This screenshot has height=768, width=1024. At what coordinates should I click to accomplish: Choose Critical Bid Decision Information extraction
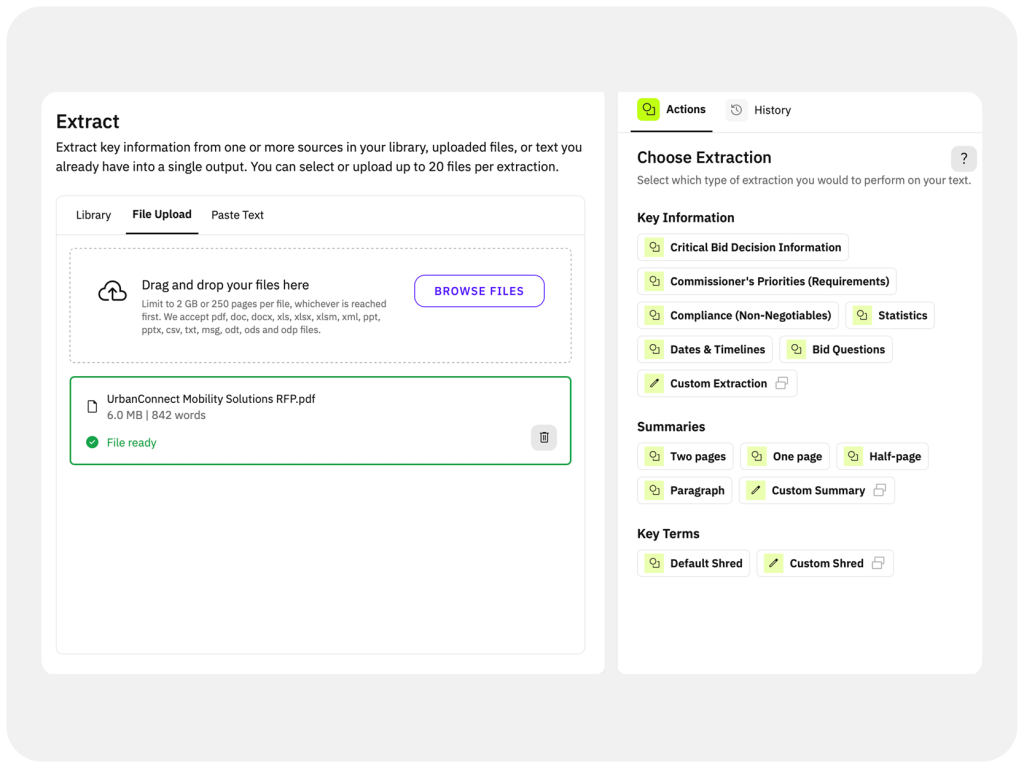pyautogui.click(x=743, y=247)
